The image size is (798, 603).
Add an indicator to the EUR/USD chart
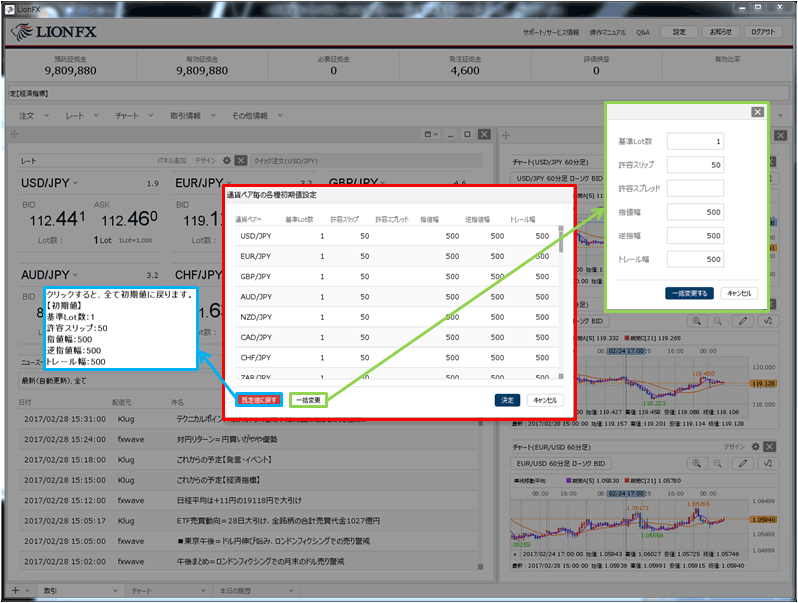[768, 464]
